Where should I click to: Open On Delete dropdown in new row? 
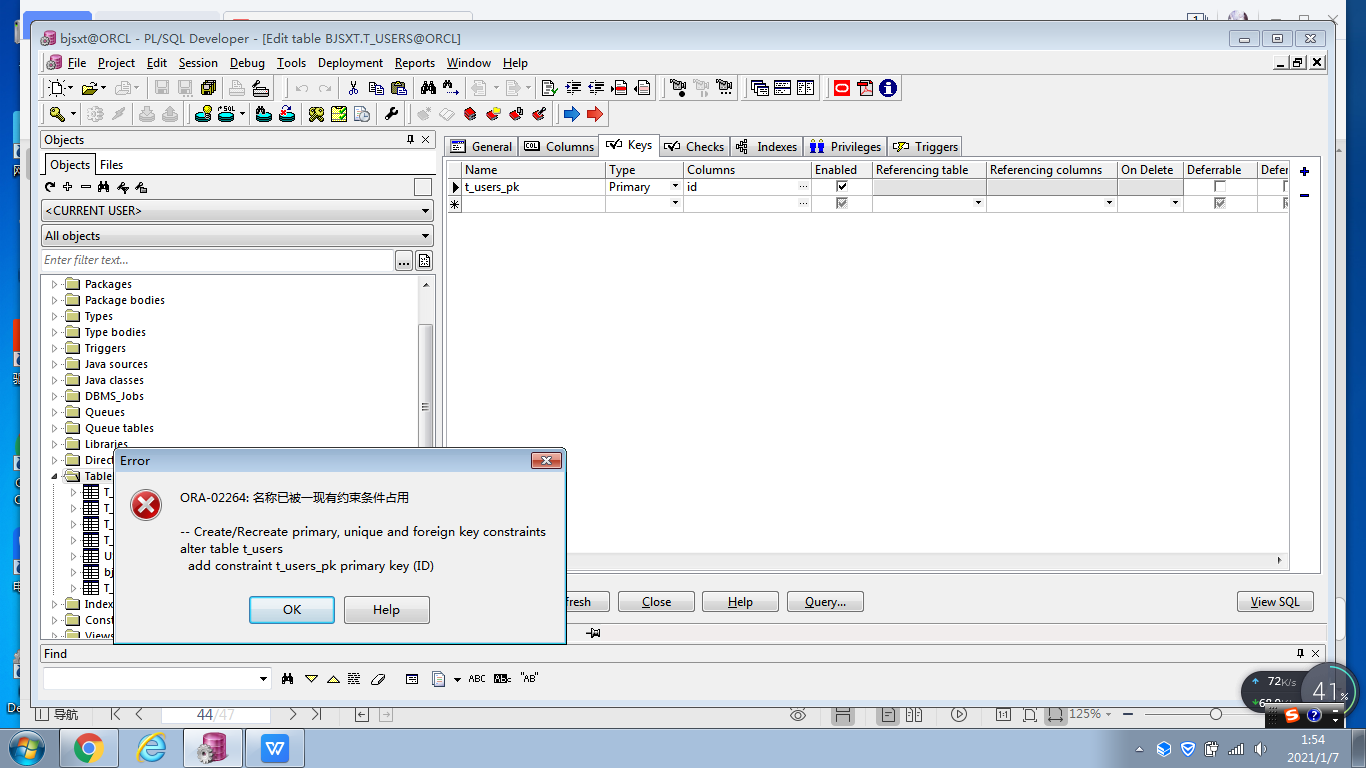[x=1176, y=203]
